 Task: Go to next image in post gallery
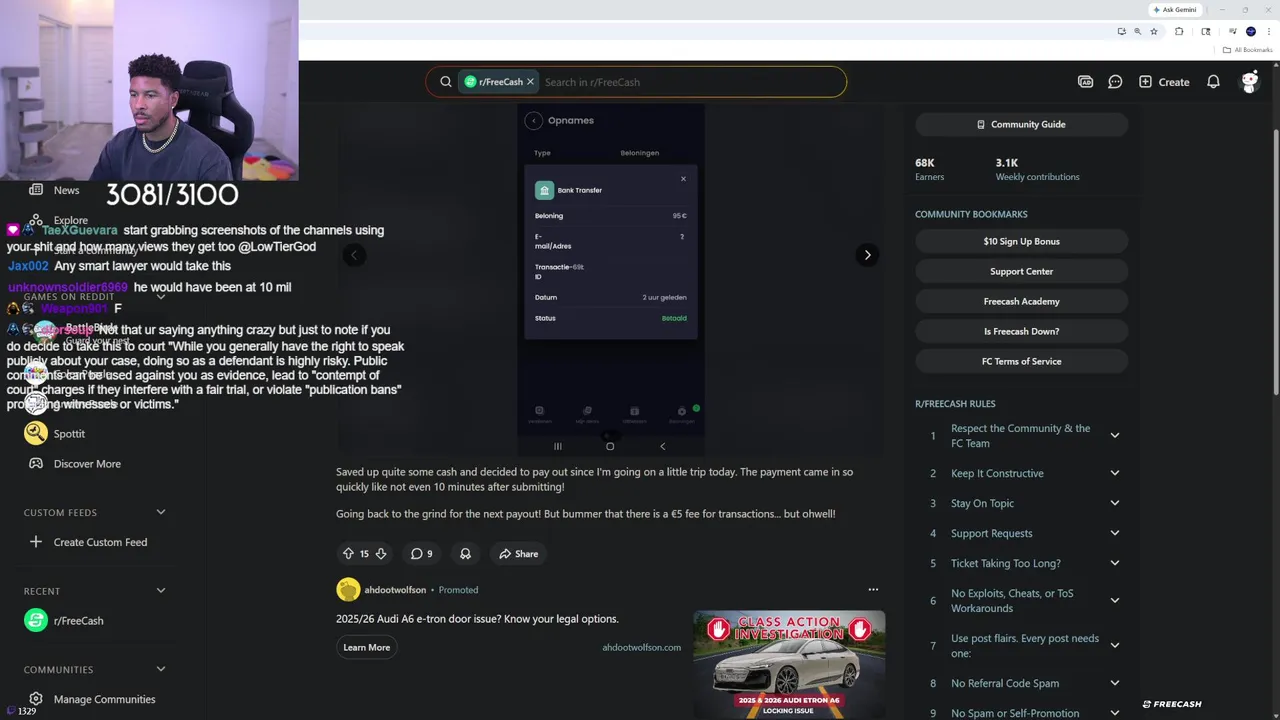tap(867, 255)
